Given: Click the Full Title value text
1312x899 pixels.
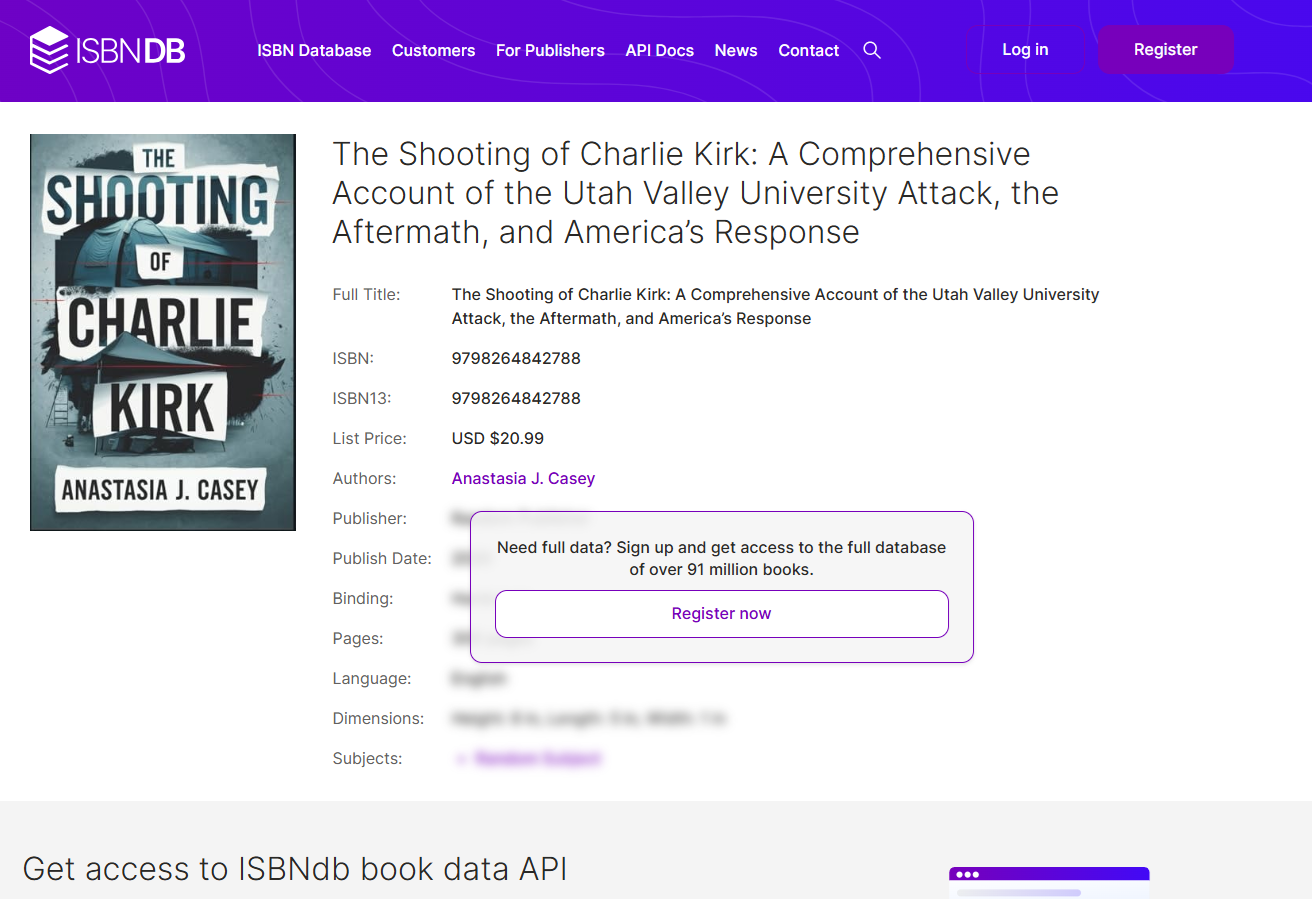Looking at the screenshot, I should [776, 306].
